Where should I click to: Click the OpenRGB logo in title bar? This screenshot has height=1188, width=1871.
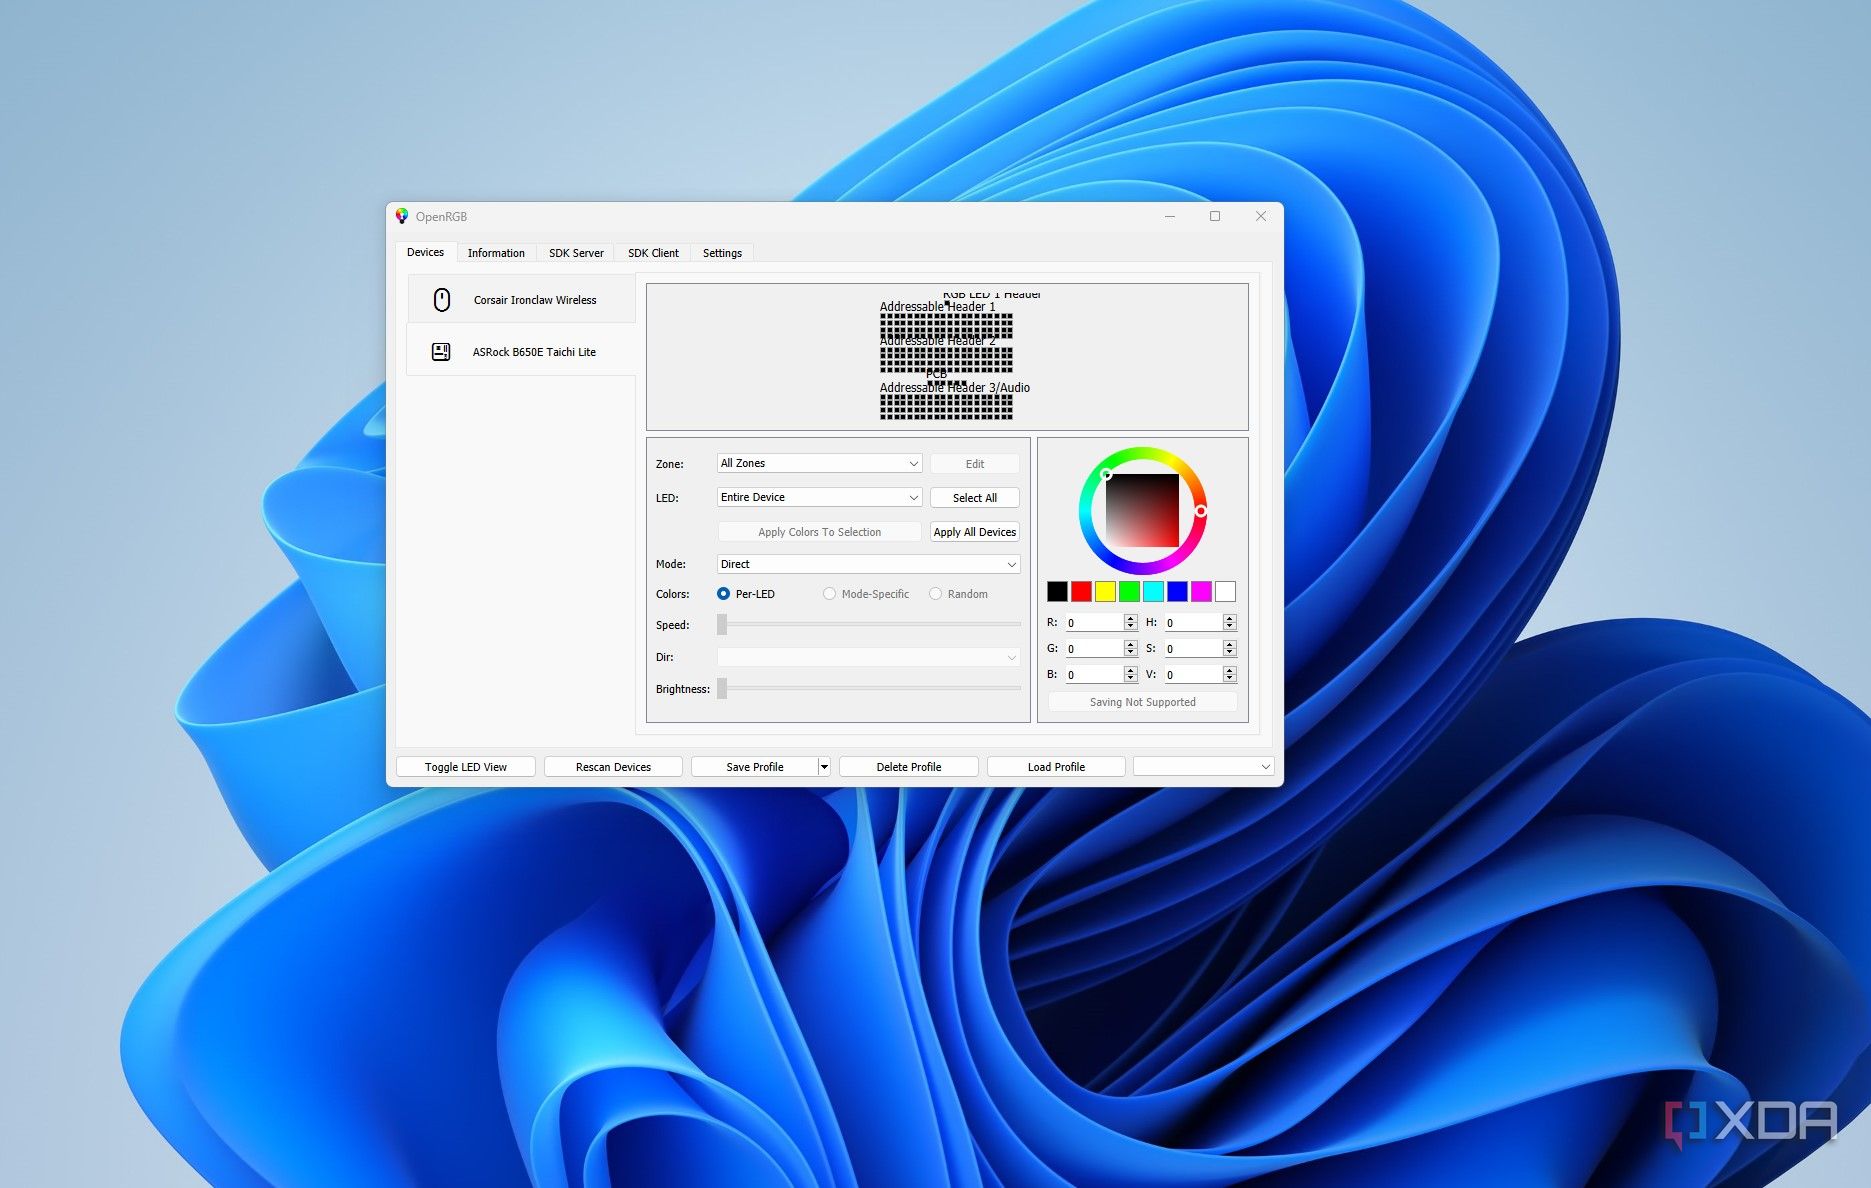(x=402, y=216)
